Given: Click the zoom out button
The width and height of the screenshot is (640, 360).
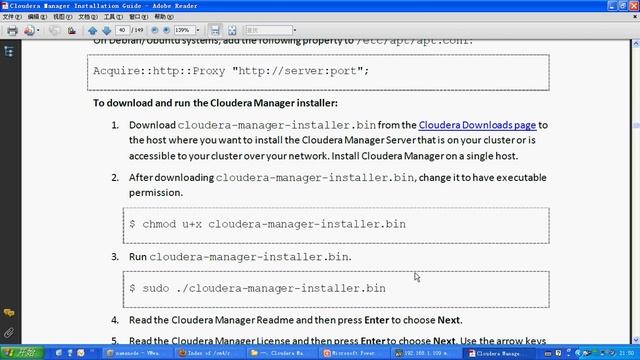Looking at the screenshot, I should pos(155,30).
